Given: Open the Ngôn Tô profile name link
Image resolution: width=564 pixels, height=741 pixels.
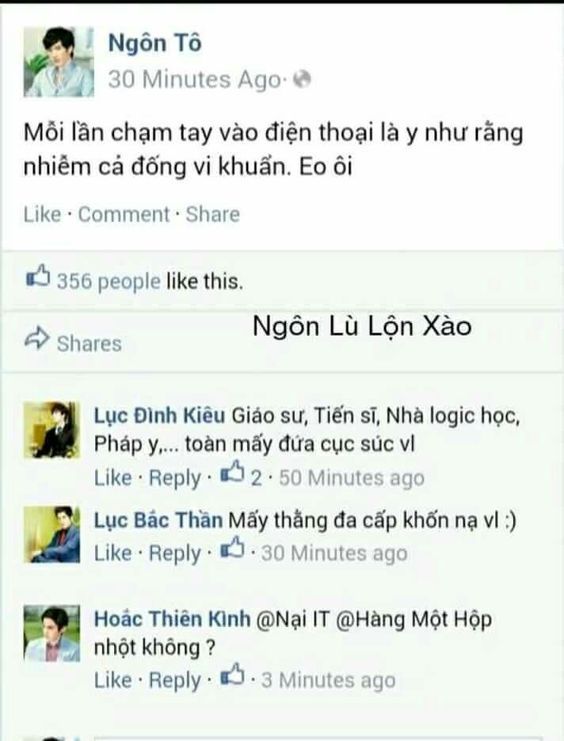Looking at the screenshot, I should pos(155,43).
